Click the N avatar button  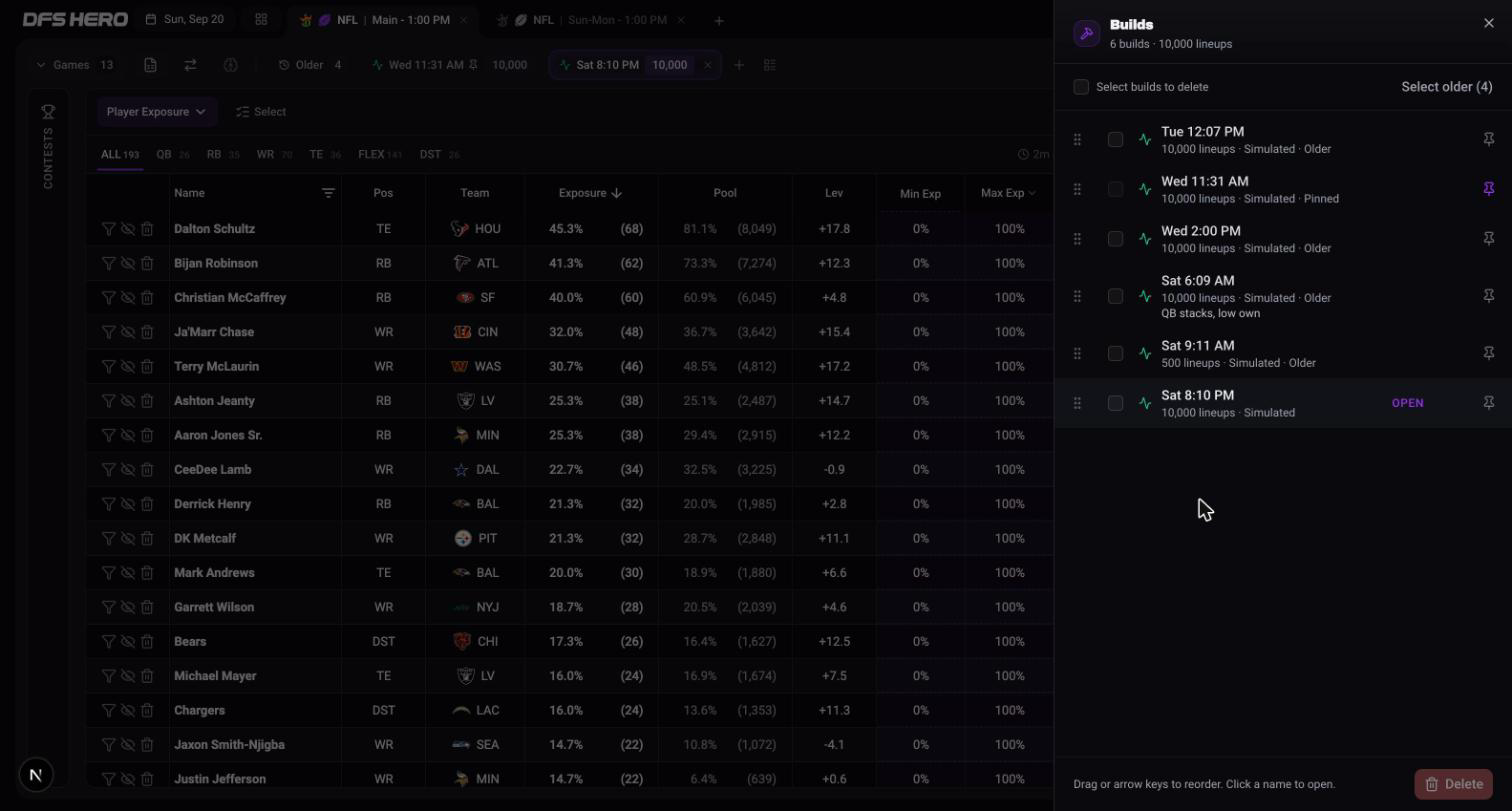click(36, 774)
